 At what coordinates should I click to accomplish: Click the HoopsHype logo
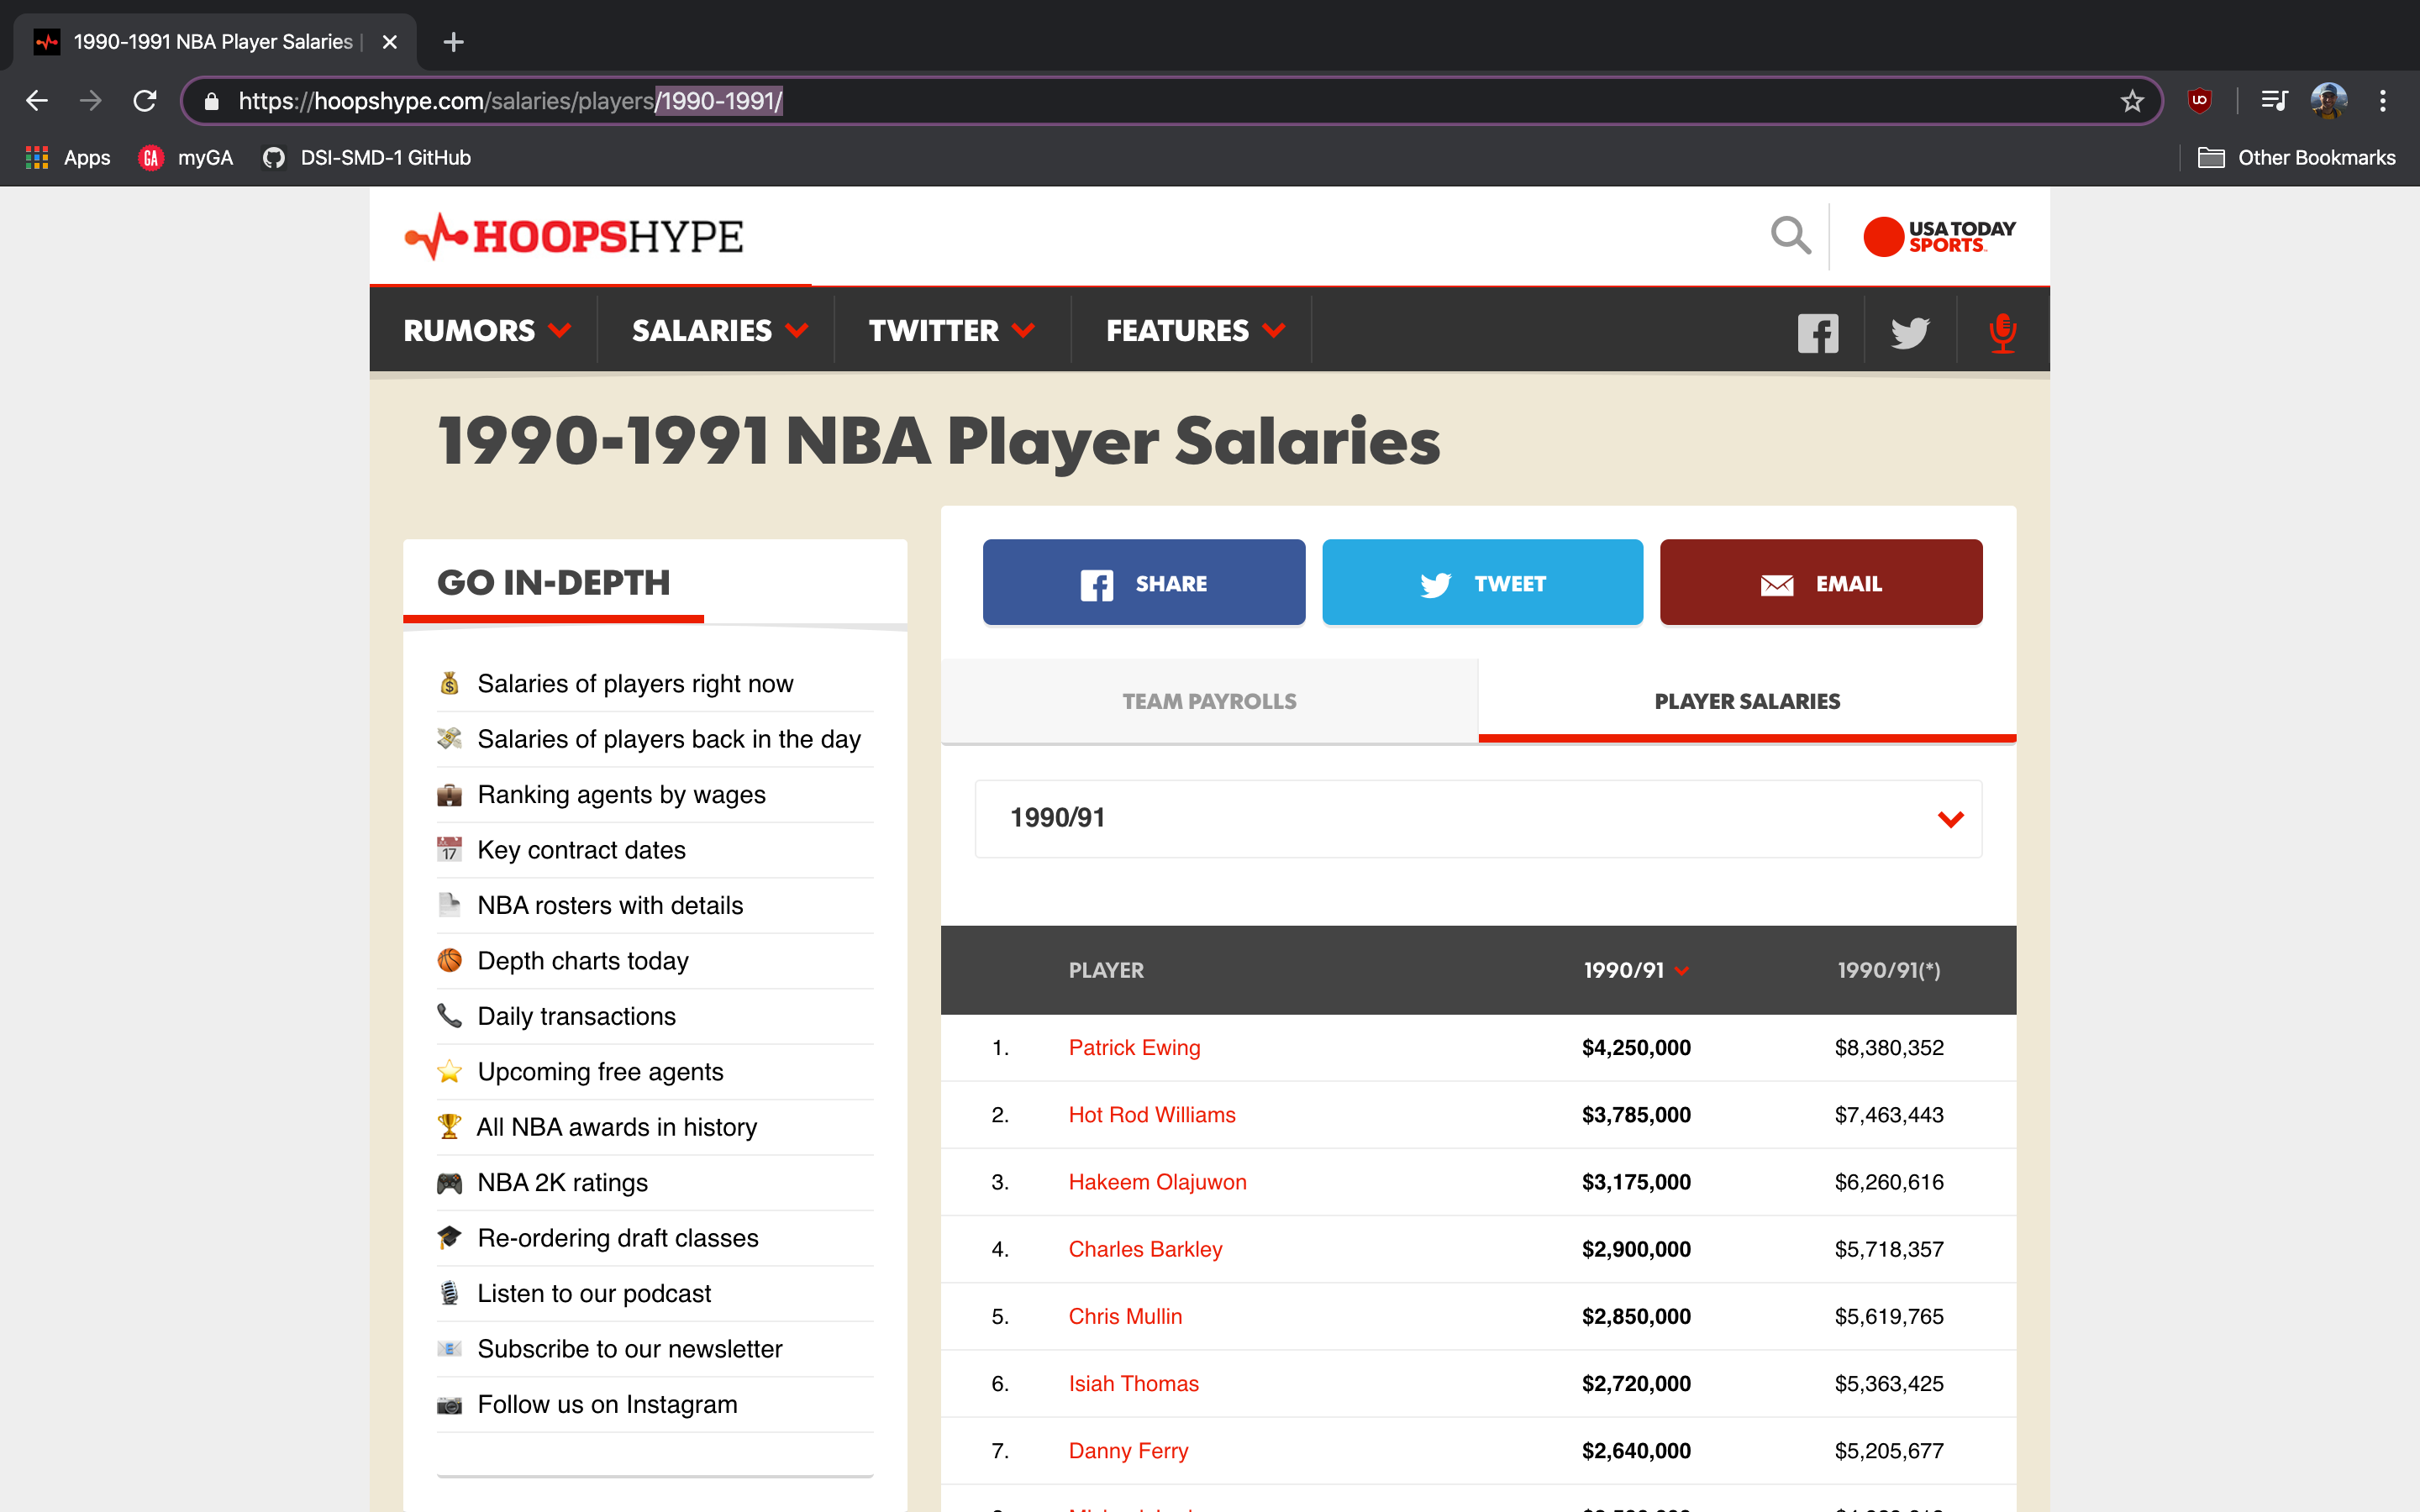tap(574, 237)
